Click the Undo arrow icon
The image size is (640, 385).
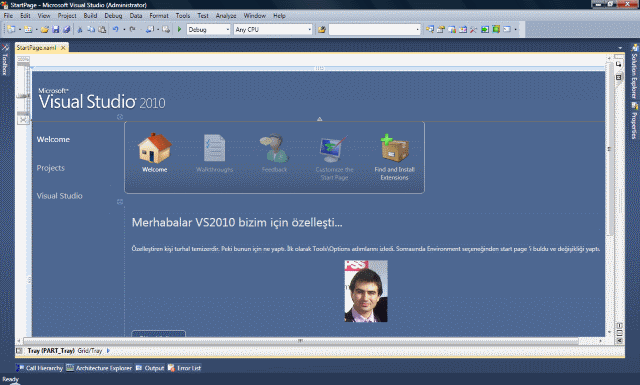coord(116,29)
